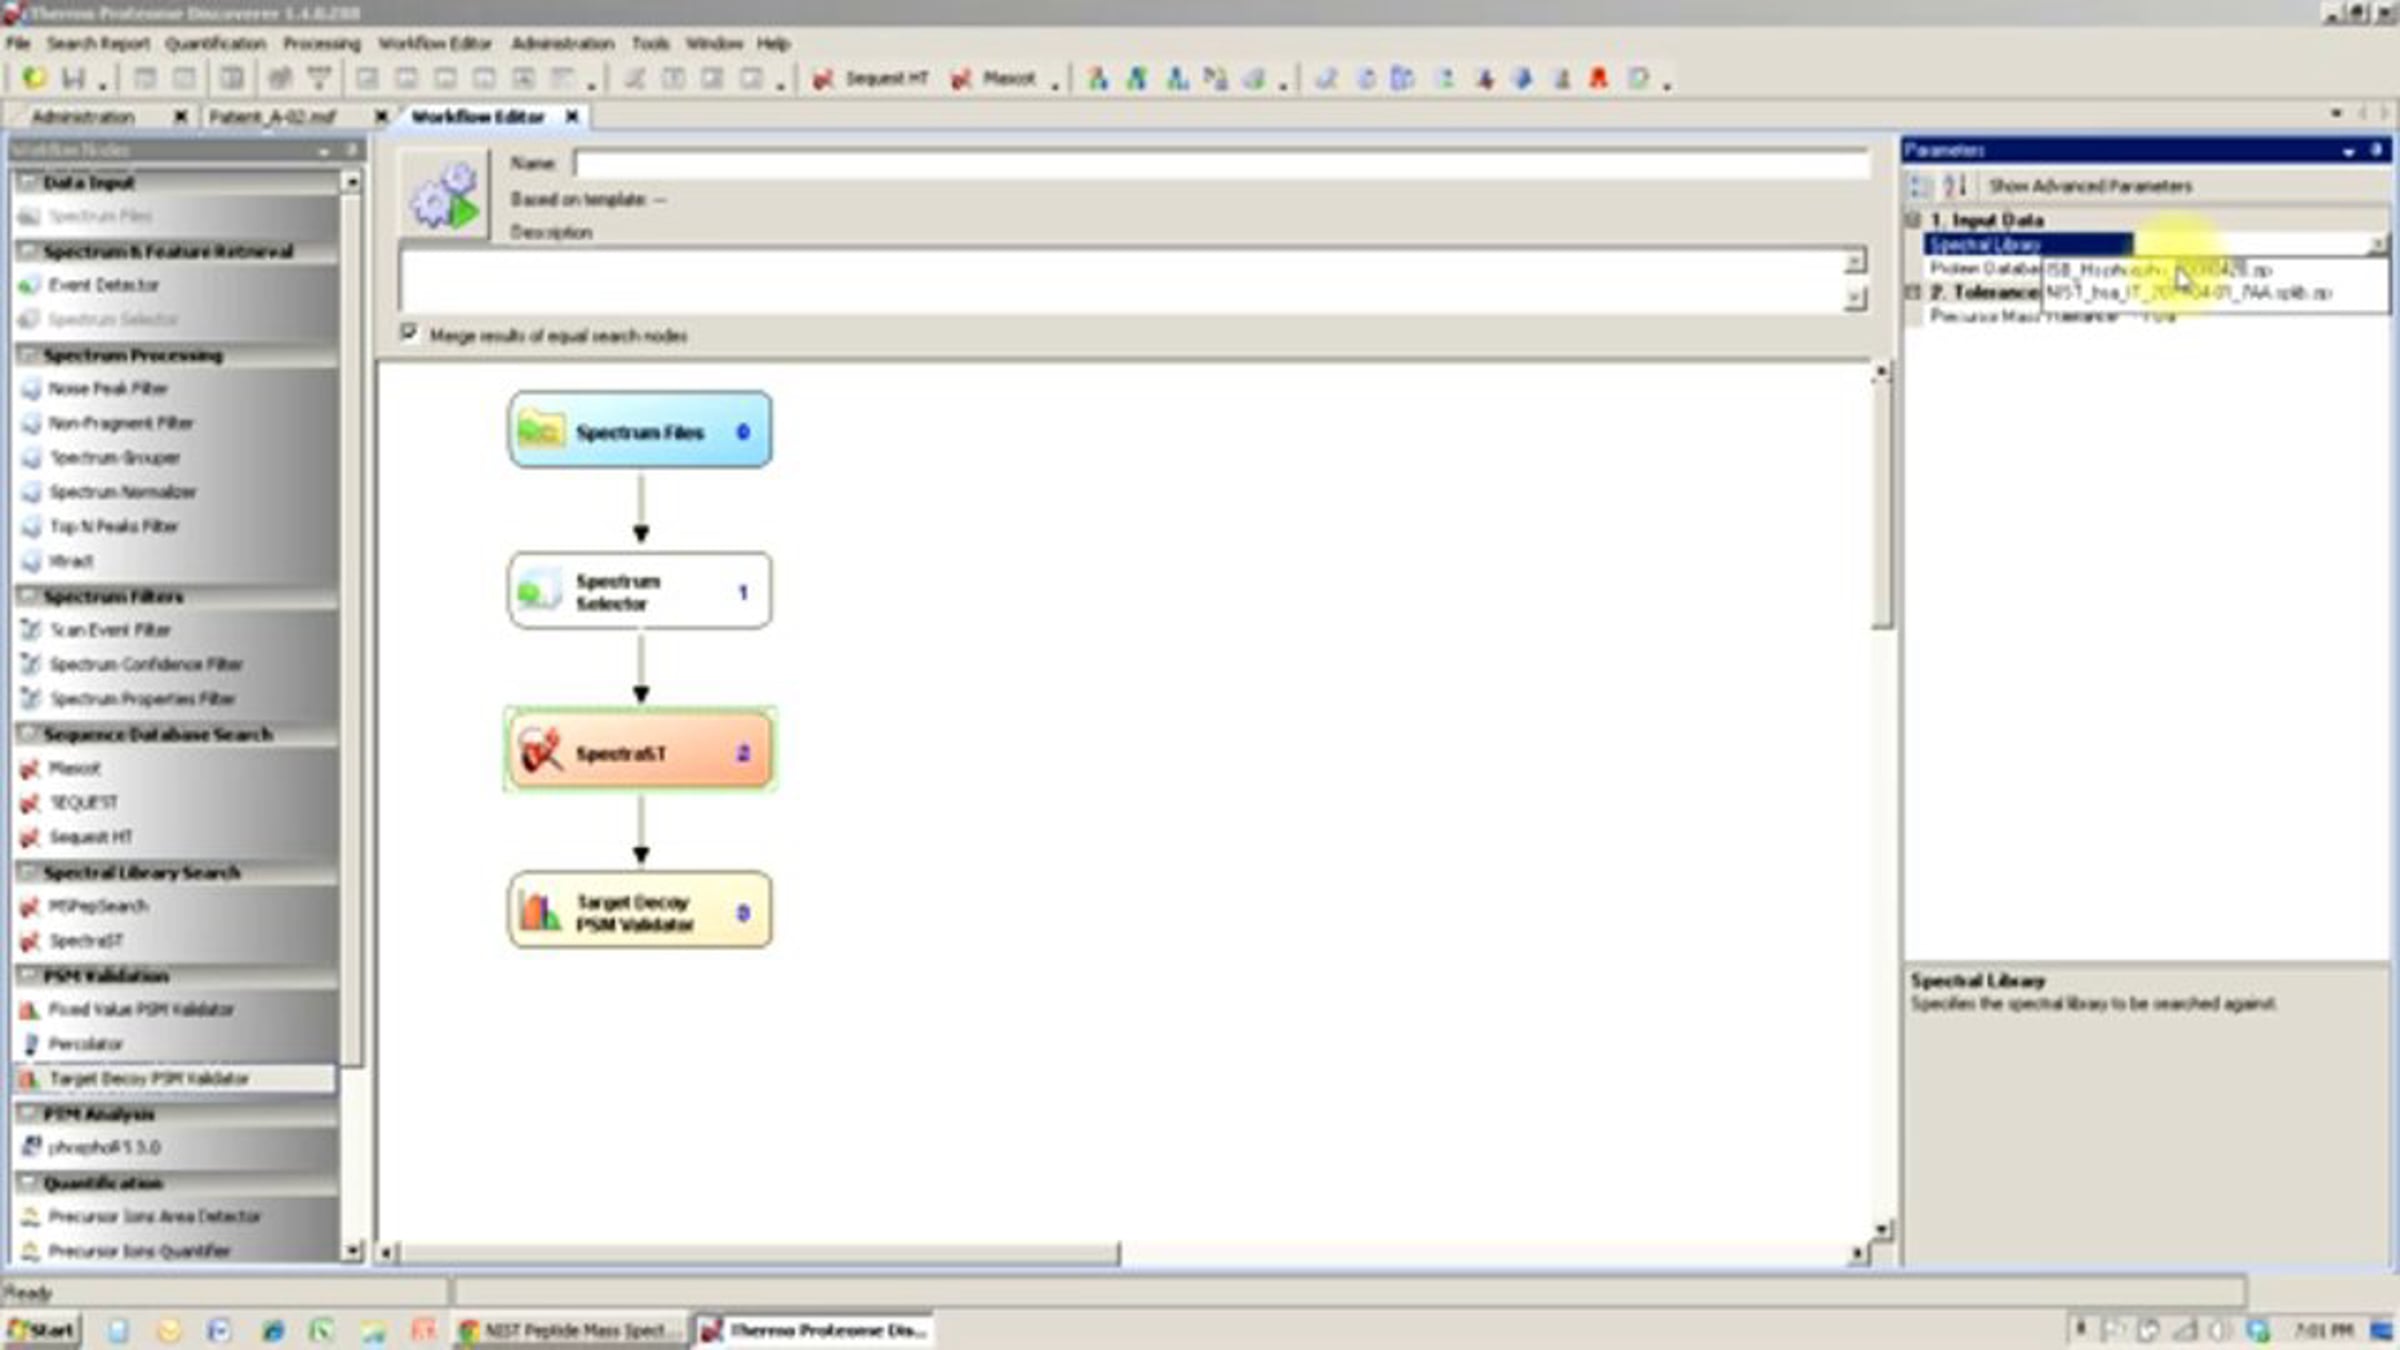Open the File menu
2400x1350 pixels.
point(18,43)
